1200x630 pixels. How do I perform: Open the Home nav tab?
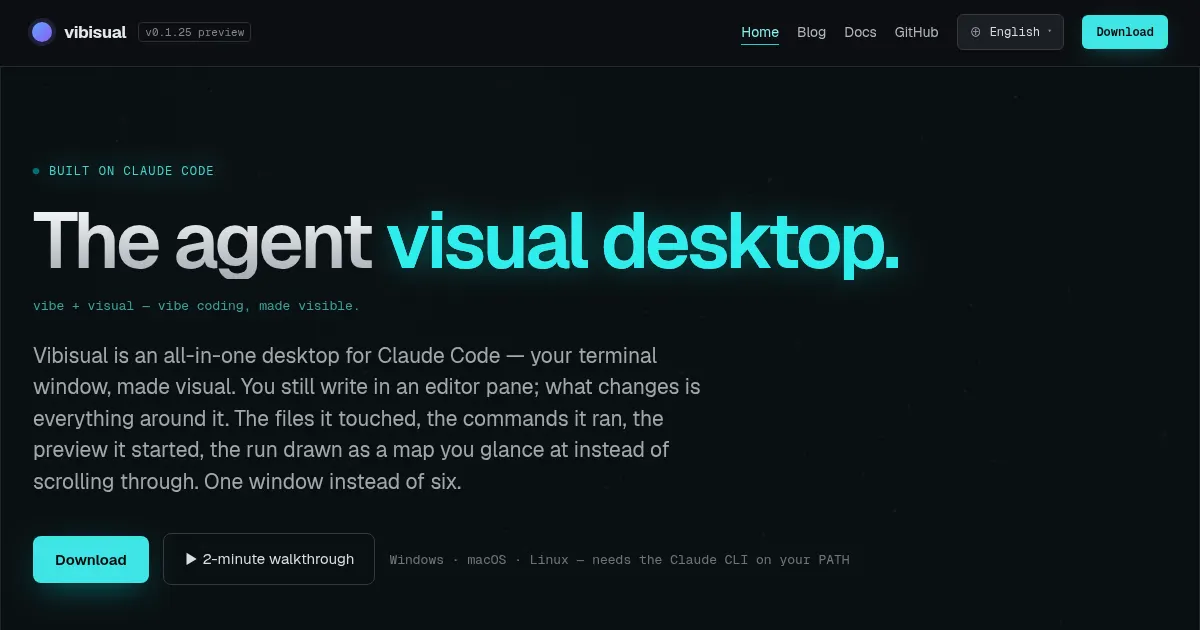[760, 32]
